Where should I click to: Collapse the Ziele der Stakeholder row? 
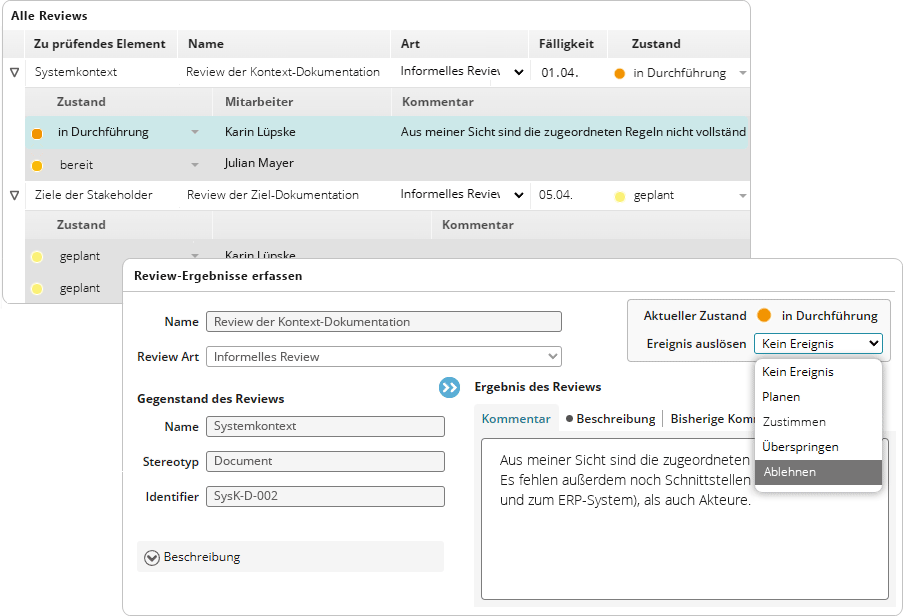coord(15,196)
